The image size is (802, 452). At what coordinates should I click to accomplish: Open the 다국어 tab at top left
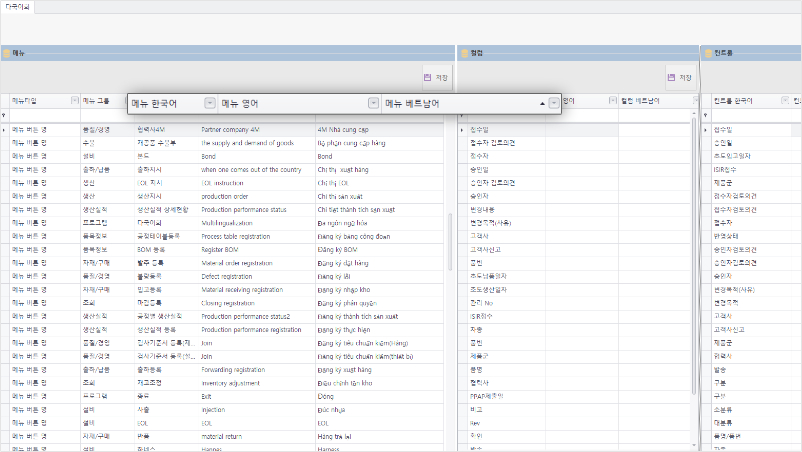pos(17,7)
